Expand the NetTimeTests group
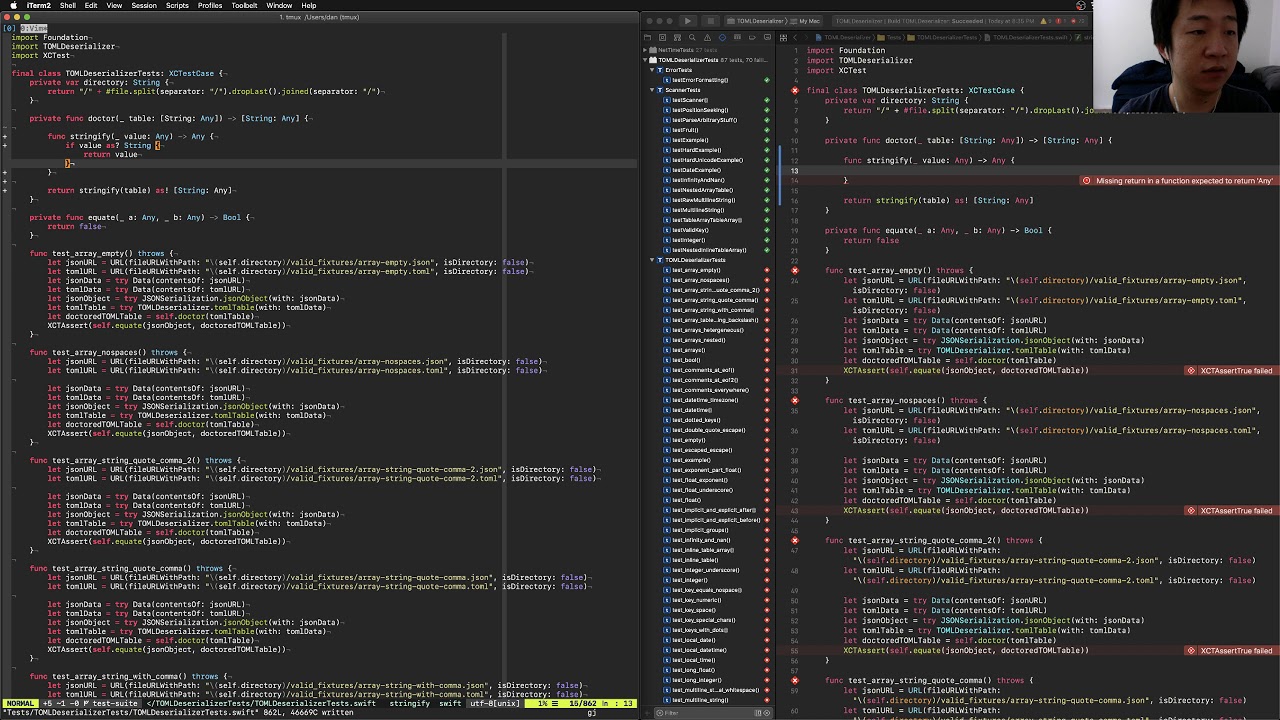1280x720 pixels. [x=645, y=50]
